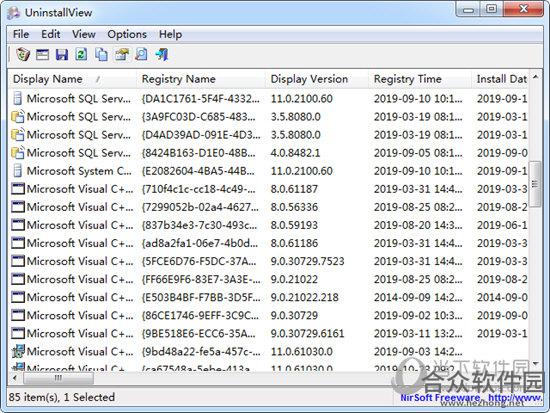Click icon of the Visual C++ 8.0.61187 row
The width and height of the screenshot is (550, 413).
pos(18,189)
